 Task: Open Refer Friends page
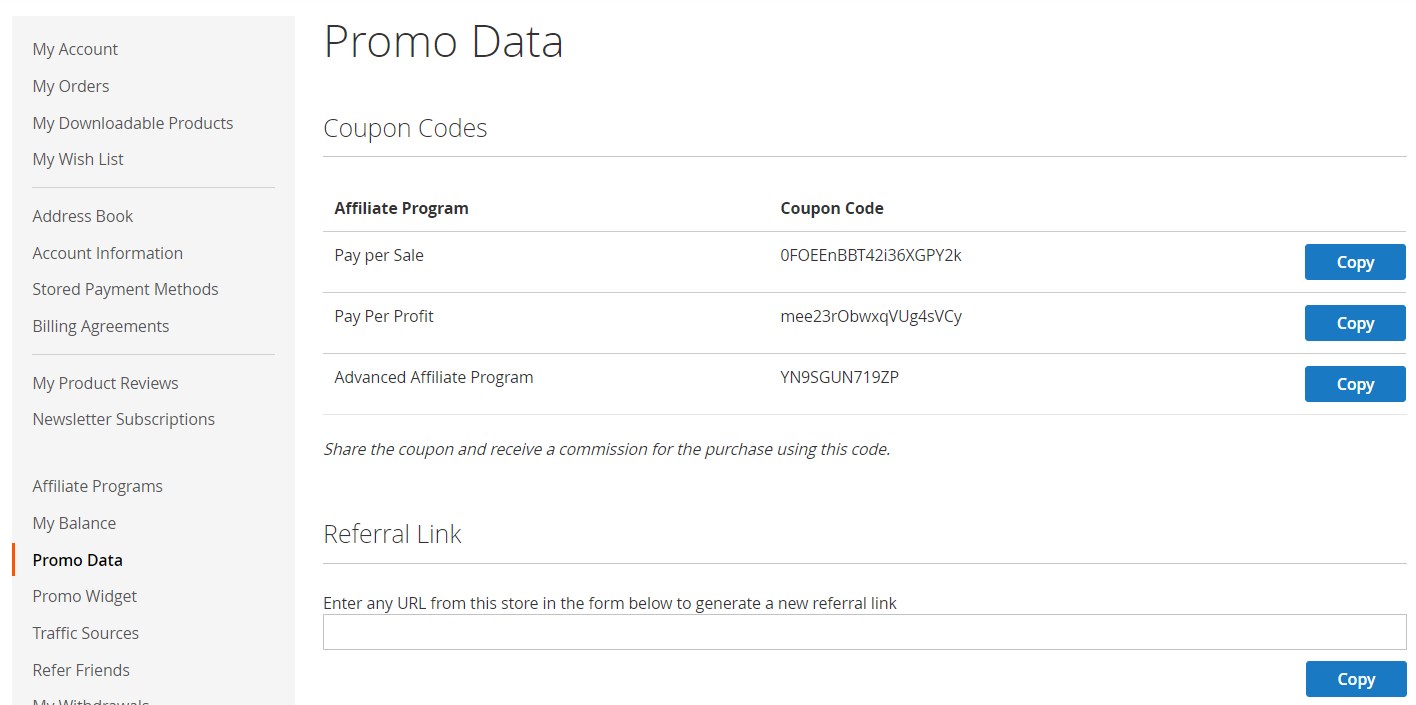coord(81,670)
